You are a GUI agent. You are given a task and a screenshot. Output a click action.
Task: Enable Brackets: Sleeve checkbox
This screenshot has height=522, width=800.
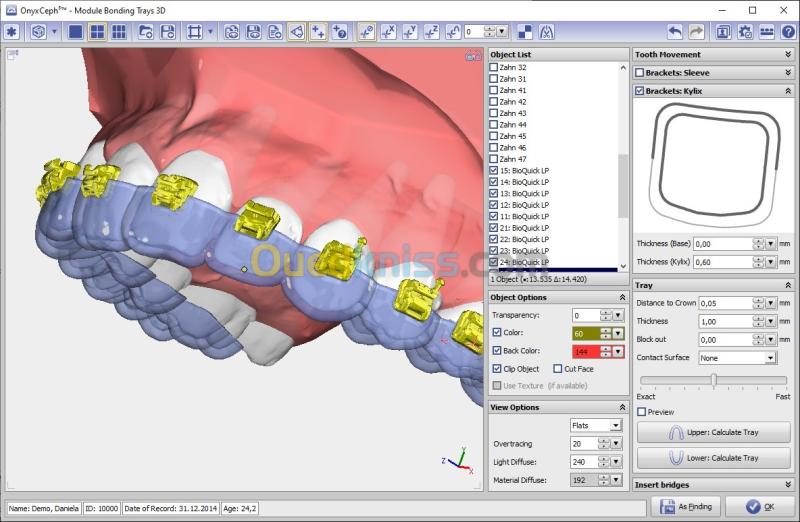coord(639,73)
